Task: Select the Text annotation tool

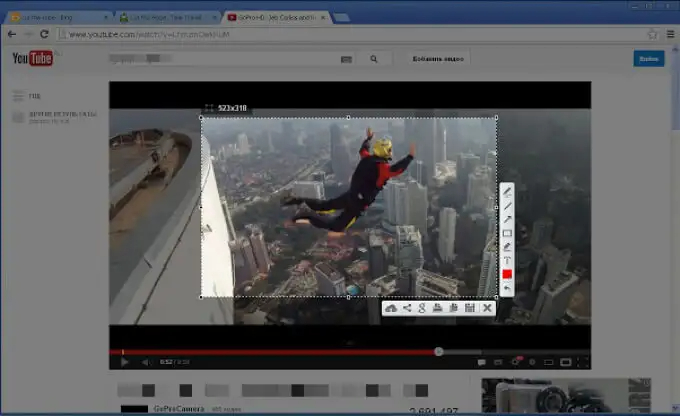Action: click(x=507, y=260)
